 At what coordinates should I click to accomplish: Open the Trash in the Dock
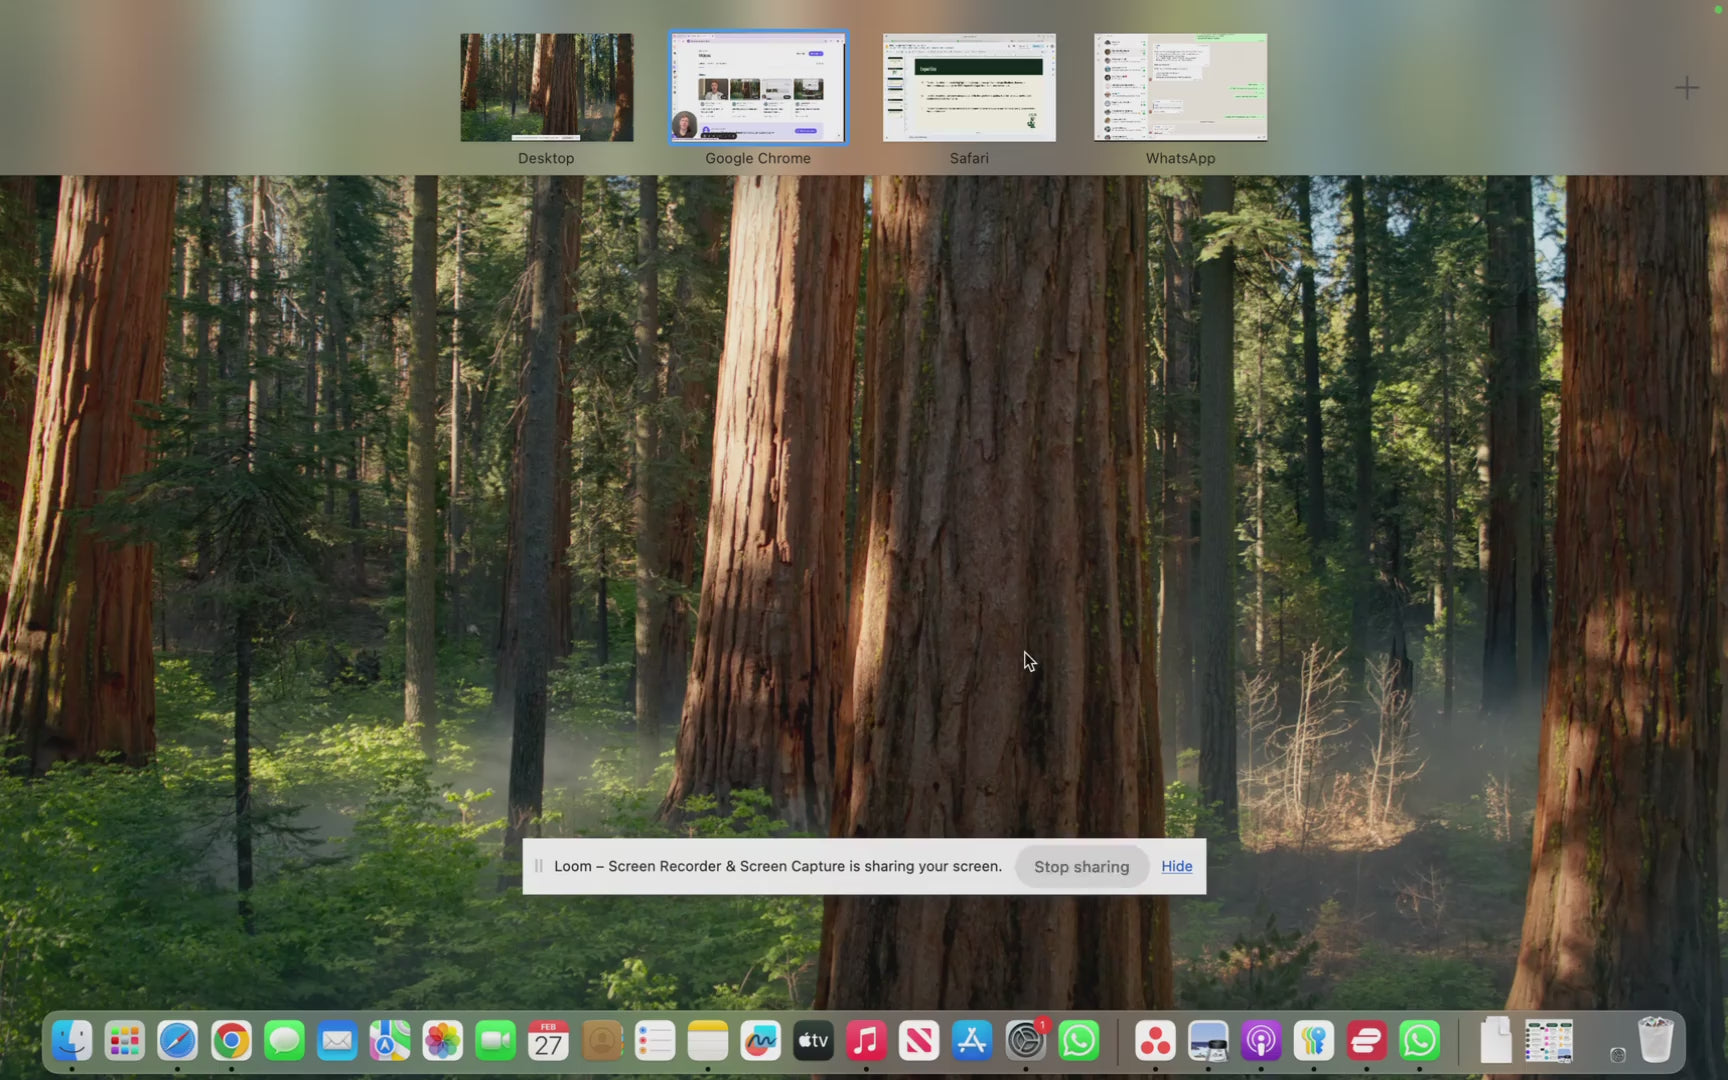pyautogui.click(x=1655, y=1042)
